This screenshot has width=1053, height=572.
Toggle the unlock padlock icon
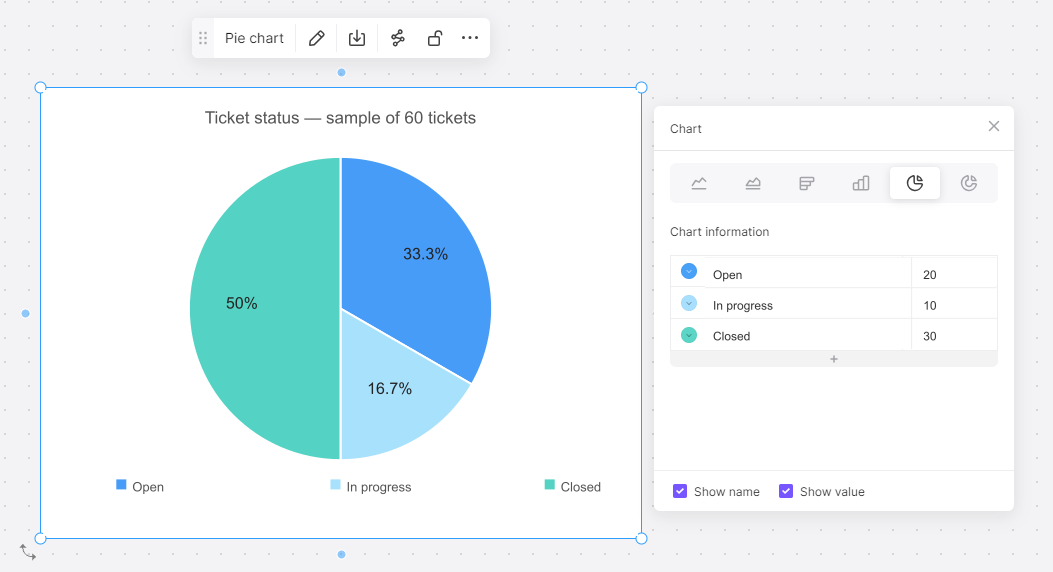pos(434,38)
